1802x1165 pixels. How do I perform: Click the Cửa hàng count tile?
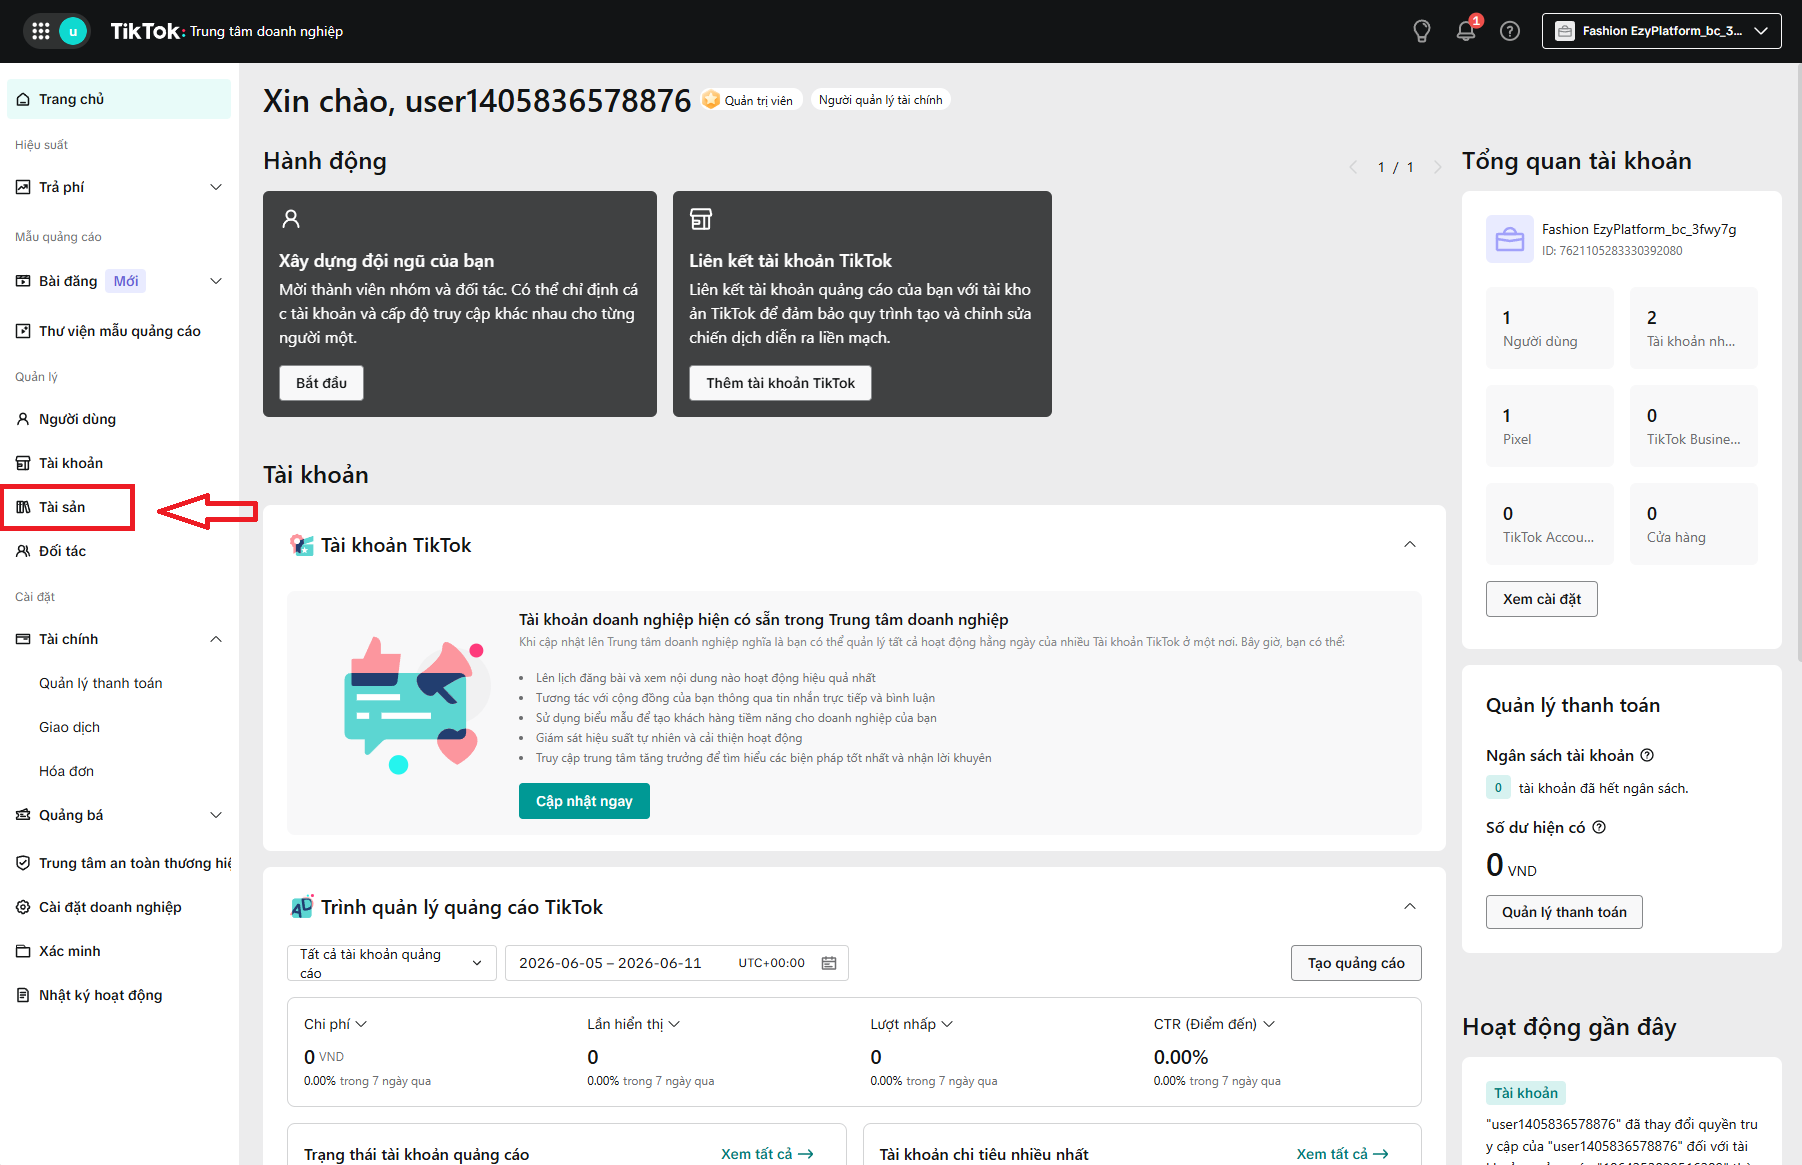[x=1694, y=524]
